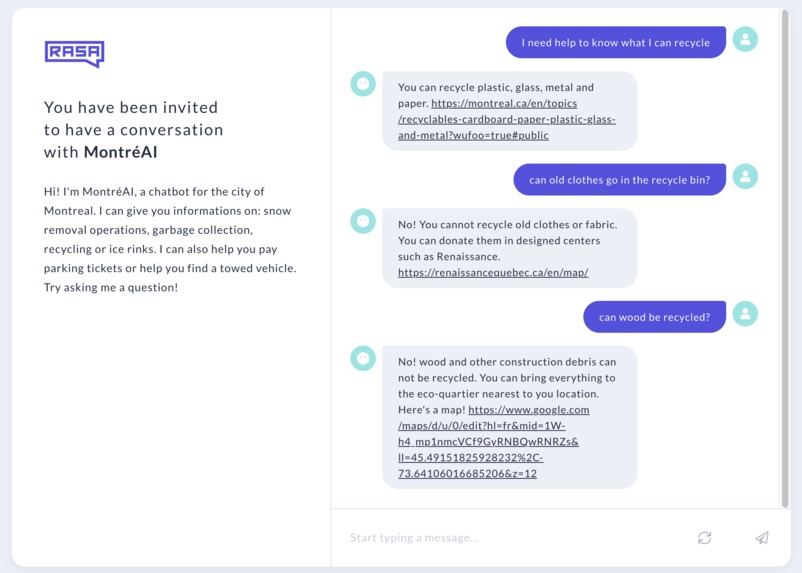This screenshot has height=573, width=802.
Task: Click the MontréAI invitation heading
Action: pos(133,130)
